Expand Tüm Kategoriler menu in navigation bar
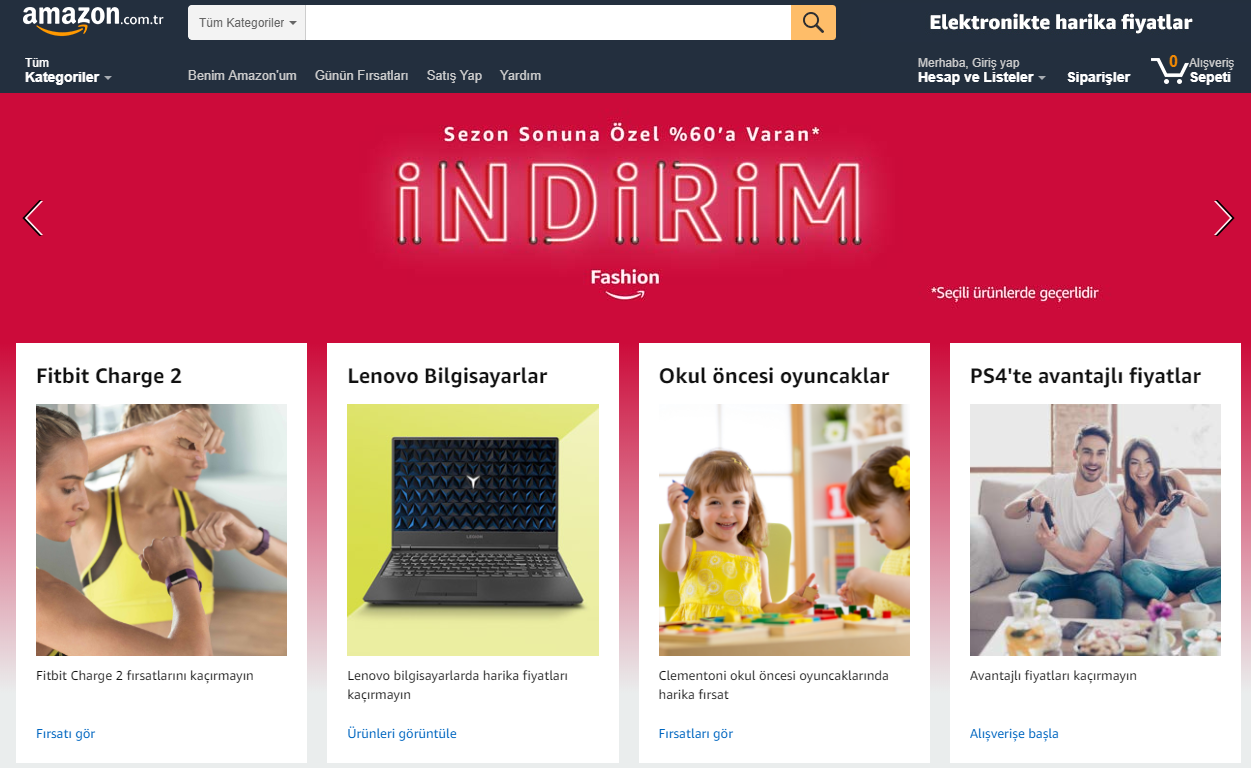This screenshot has width=1251, height=768. pos(68,71)
